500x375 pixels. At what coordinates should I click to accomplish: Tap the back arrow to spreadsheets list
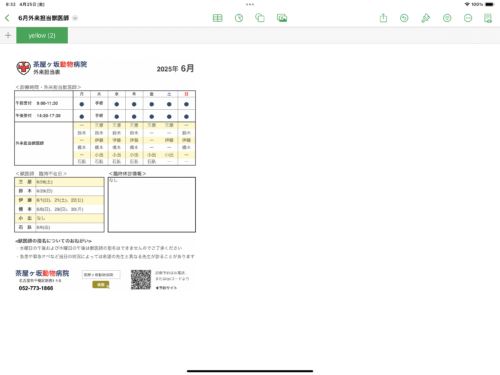(7, 18)
